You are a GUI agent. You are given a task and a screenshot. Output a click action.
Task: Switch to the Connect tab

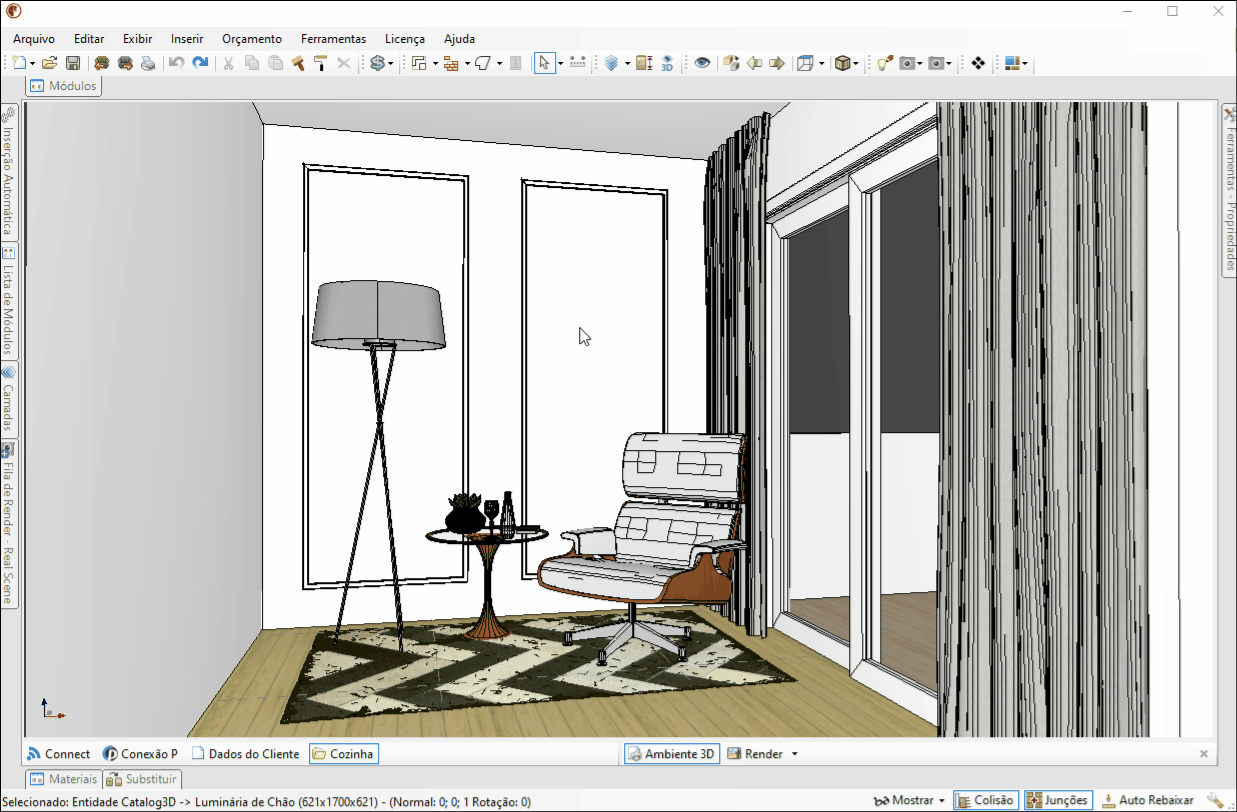58,754
